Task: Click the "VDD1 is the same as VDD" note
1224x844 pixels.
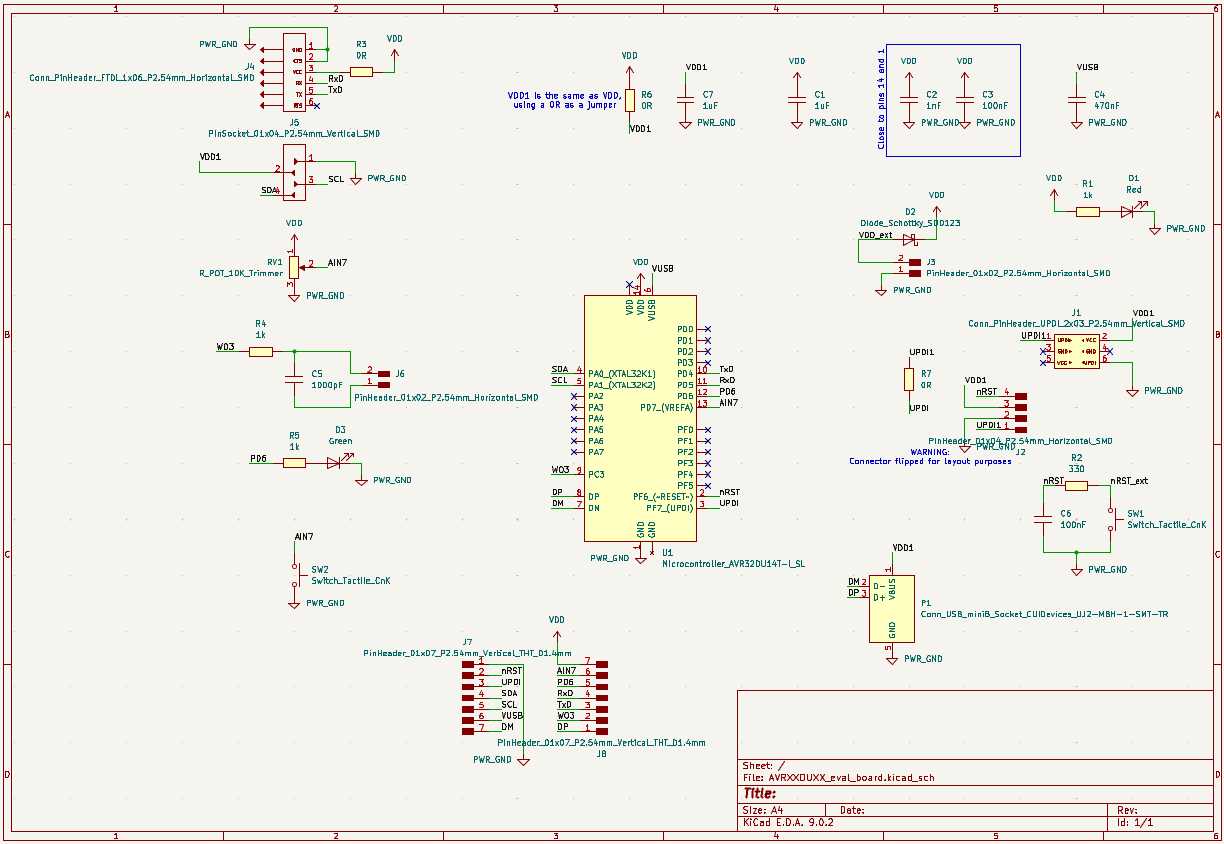Action: tap(563, 99)
